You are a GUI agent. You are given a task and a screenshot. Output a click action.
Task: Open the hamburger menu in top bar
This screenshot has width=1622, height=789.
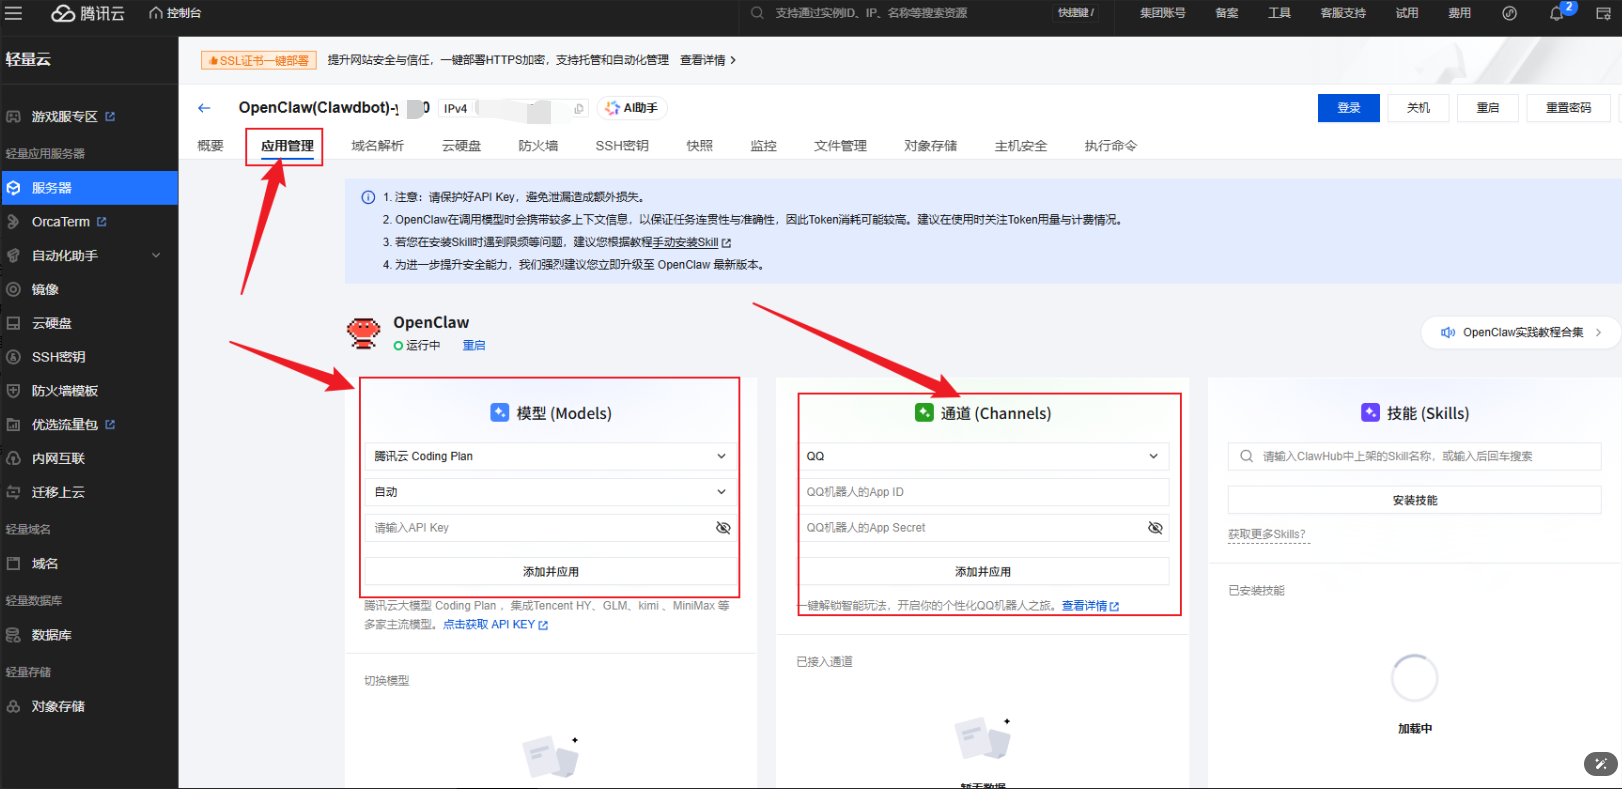pyautogui.click(x=13, y=13)
